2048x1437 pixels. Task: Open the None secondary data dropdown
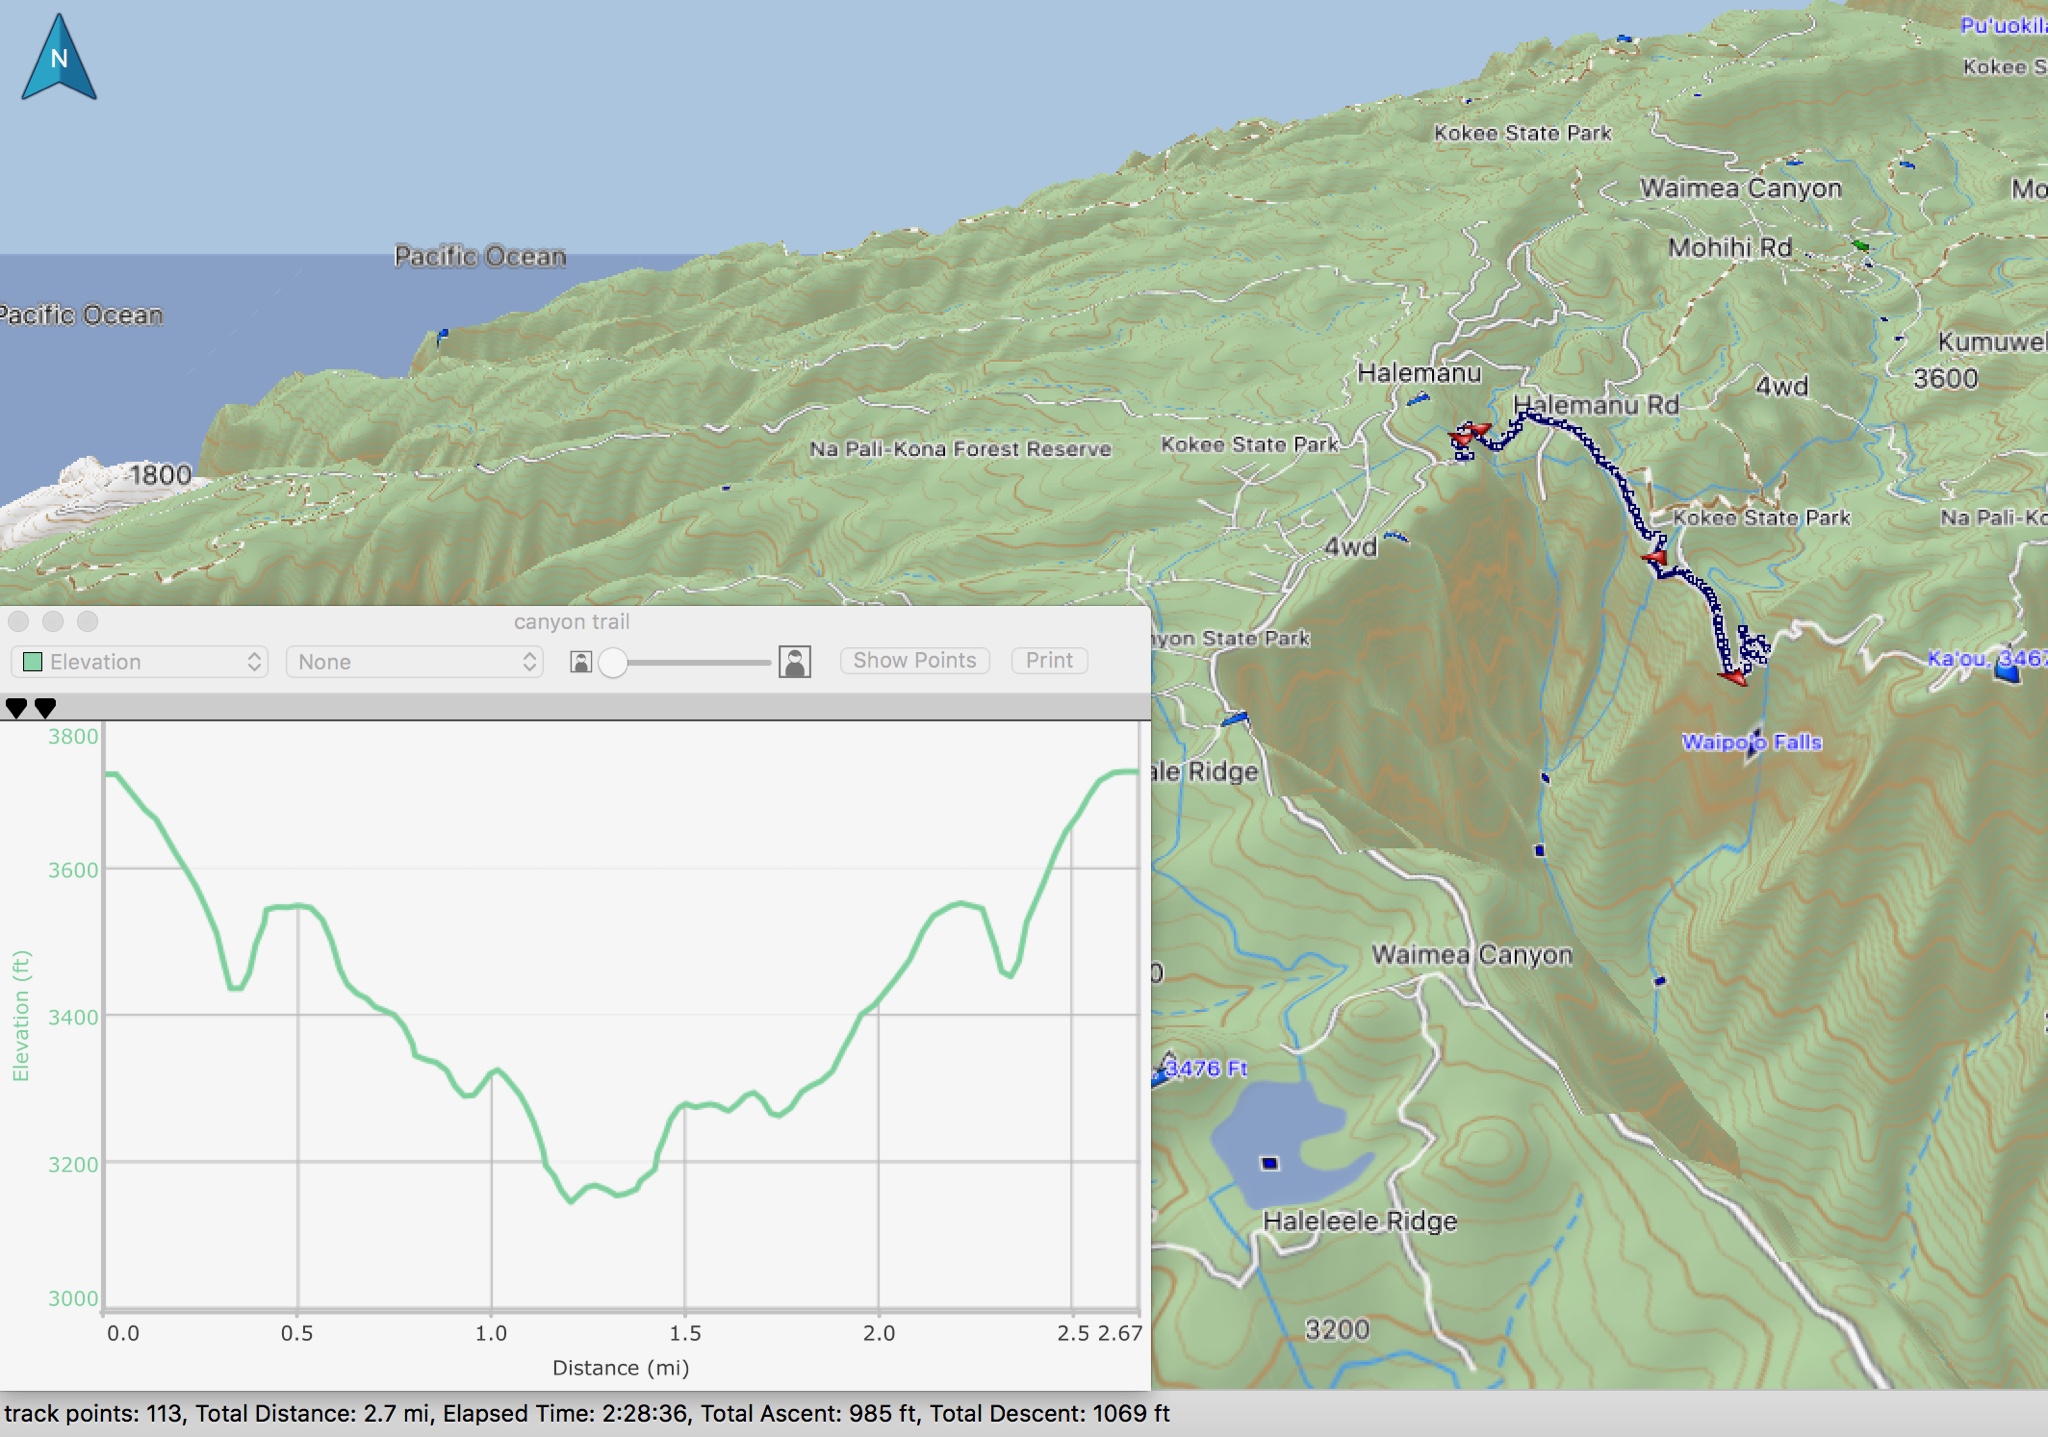tap(414, 662)
